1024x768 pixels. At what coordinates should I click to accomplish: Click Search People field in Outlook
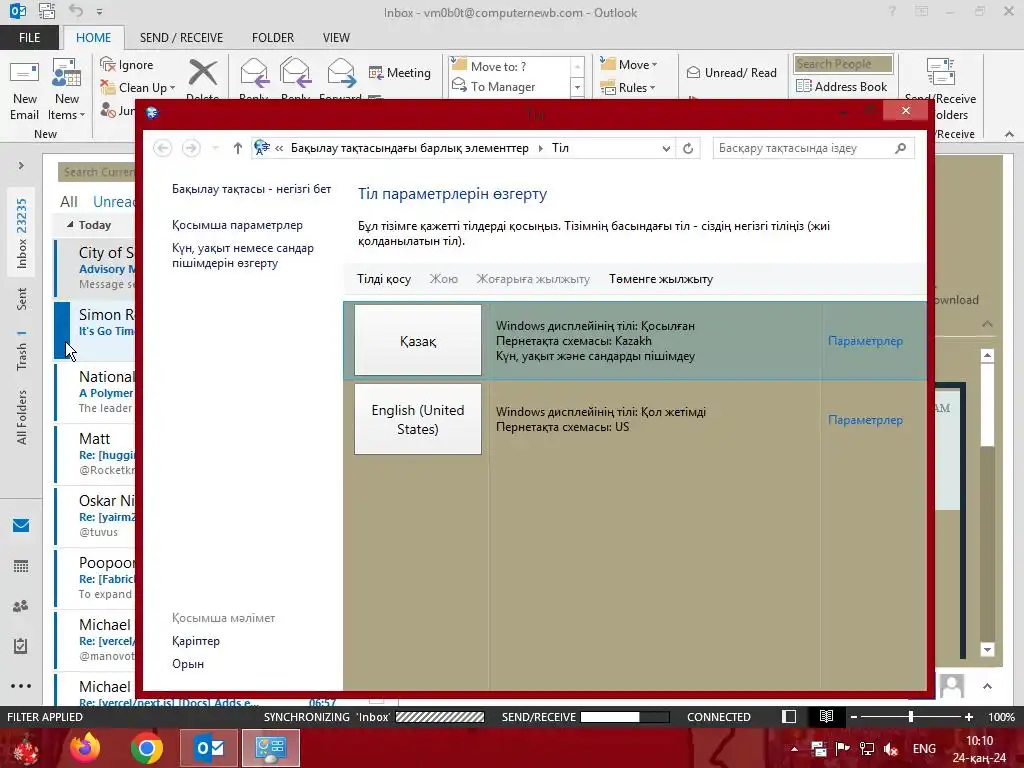[842, 64]
